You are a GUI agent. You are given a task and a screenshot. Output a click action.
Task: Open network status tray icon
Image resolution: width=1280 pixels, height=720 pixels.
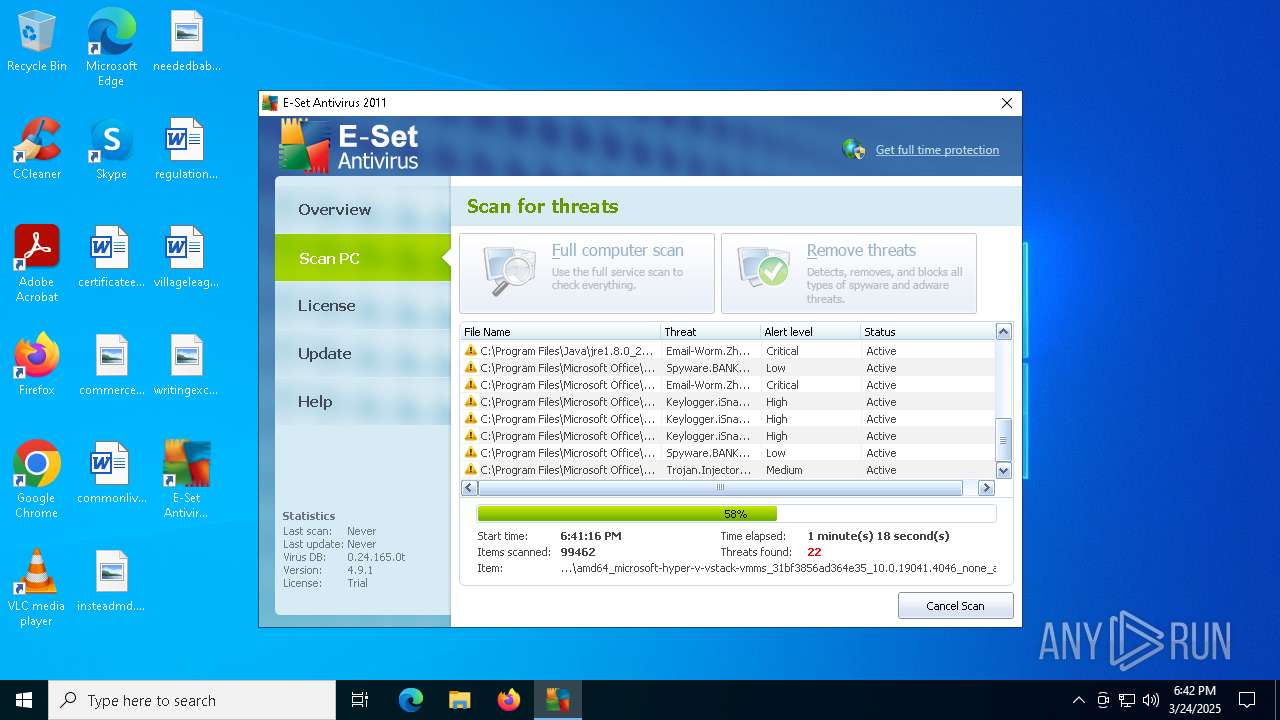[1127, 700]
